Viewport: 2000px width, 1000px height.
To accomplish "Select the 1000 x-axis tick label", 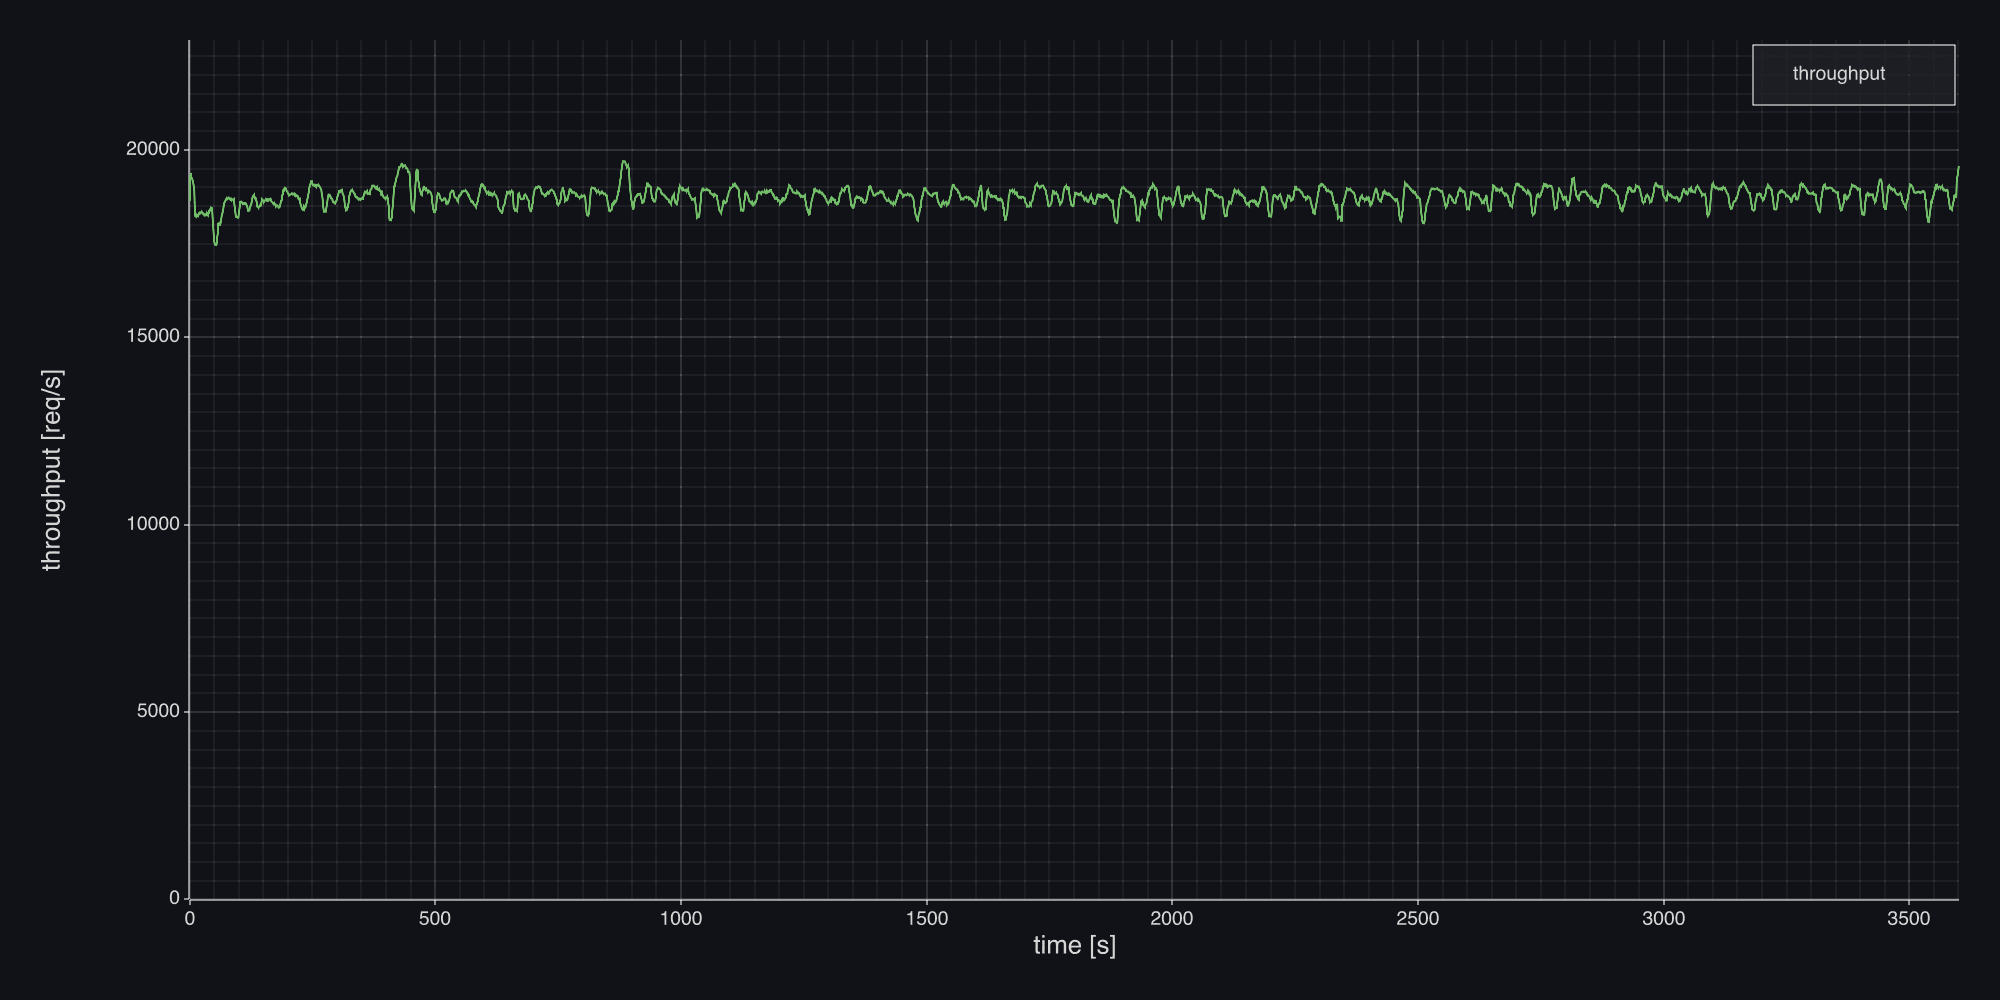I will (681, 919).
